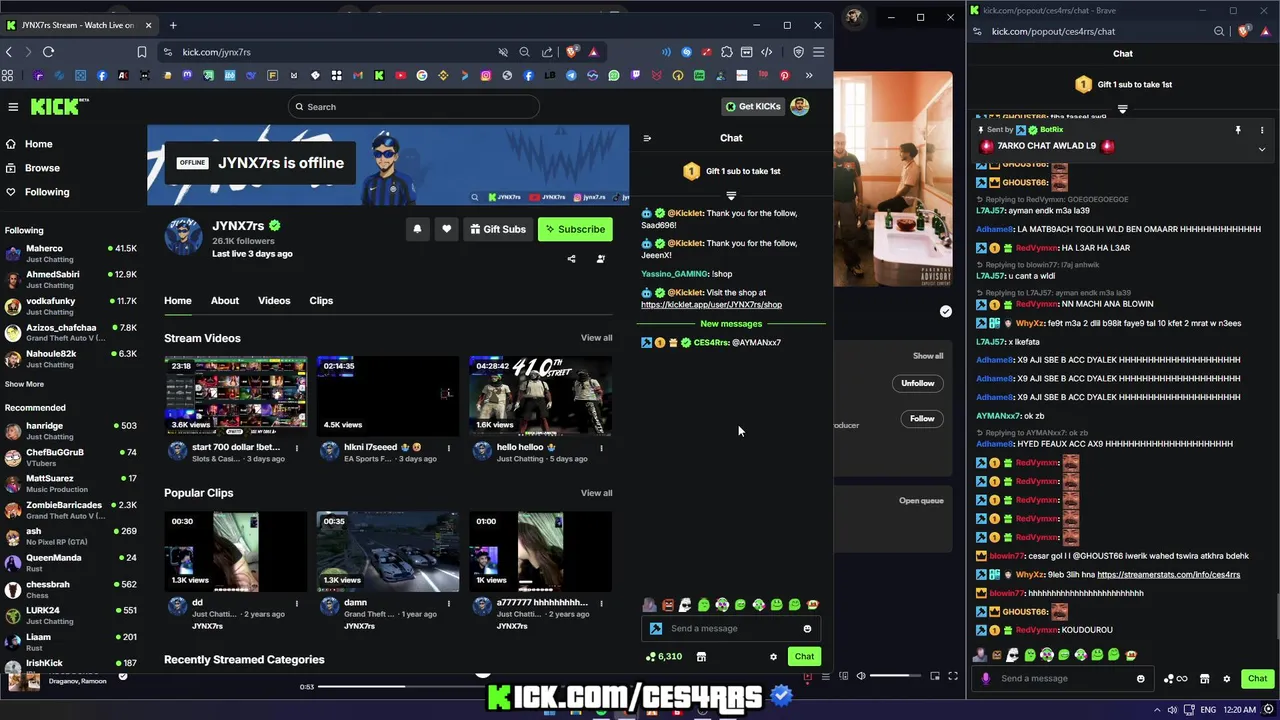Open popout chat shop icon

(1204, 679)
